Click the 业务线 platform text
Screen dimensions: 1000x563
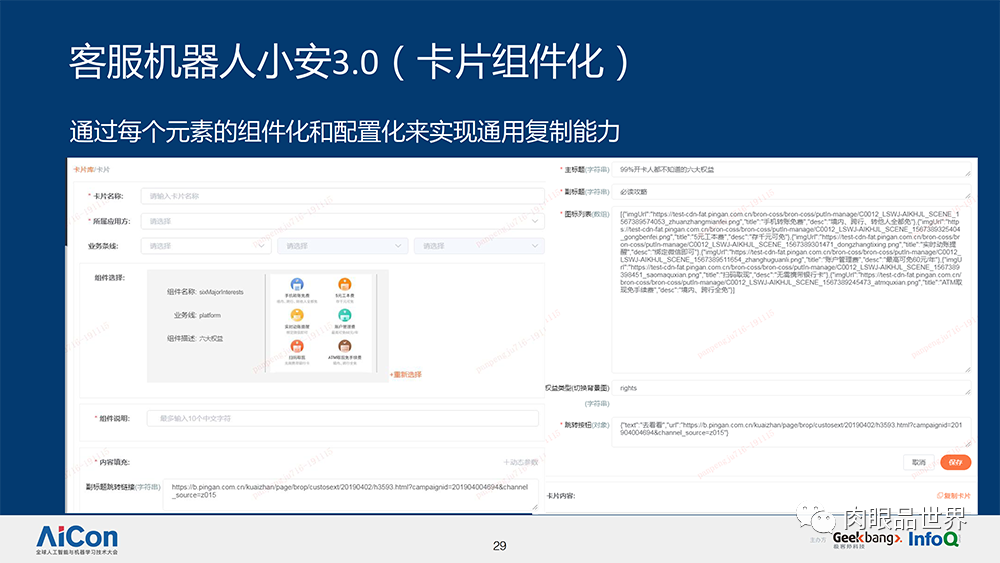point(210,315)
